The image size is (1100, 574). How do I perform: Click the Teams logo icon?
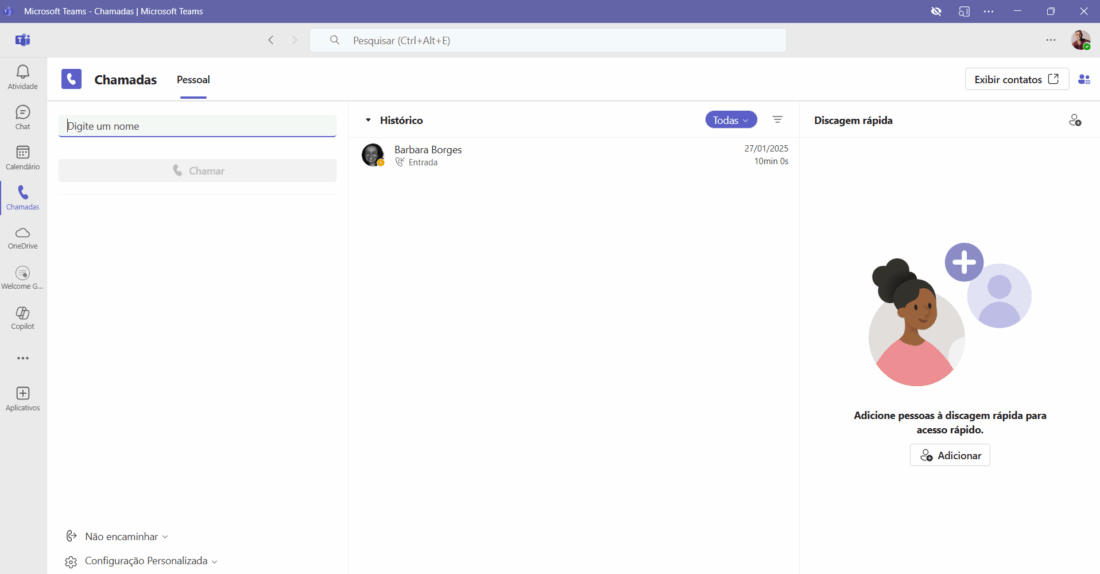[x=22, y=40]
